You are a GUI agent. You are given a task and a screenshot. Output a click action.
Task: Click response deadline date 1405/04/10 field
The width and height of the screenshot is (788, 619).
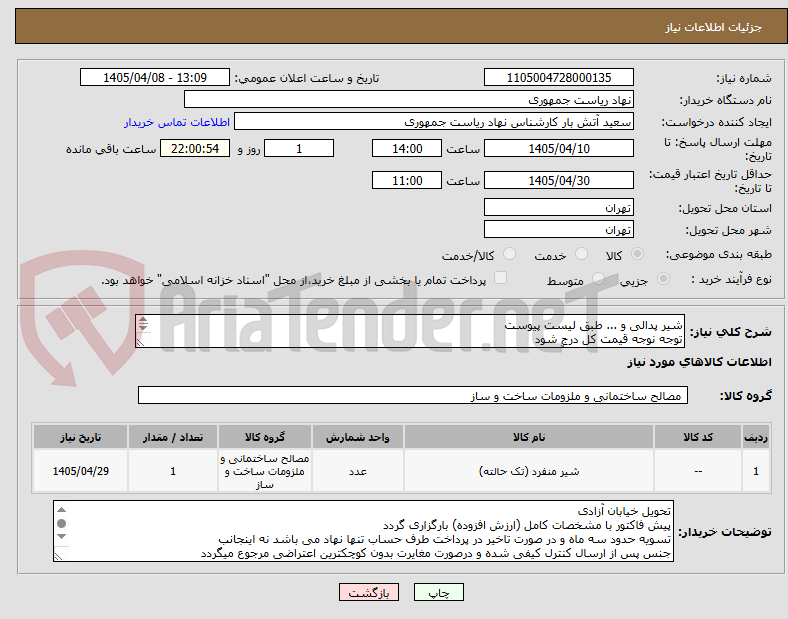tap(559, 148)
